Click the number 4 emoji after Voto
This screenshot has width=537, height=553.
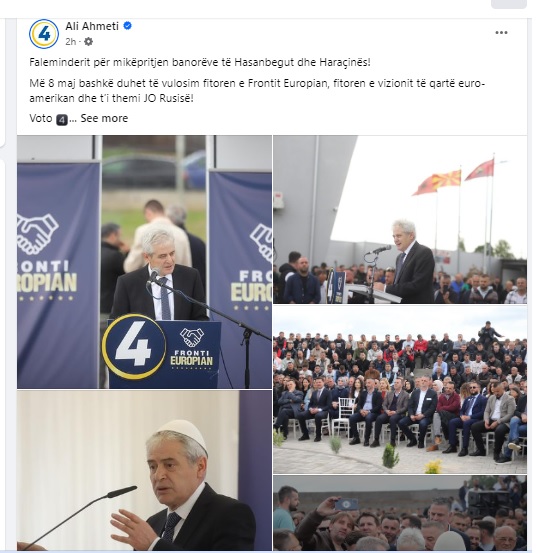(62, 120)
